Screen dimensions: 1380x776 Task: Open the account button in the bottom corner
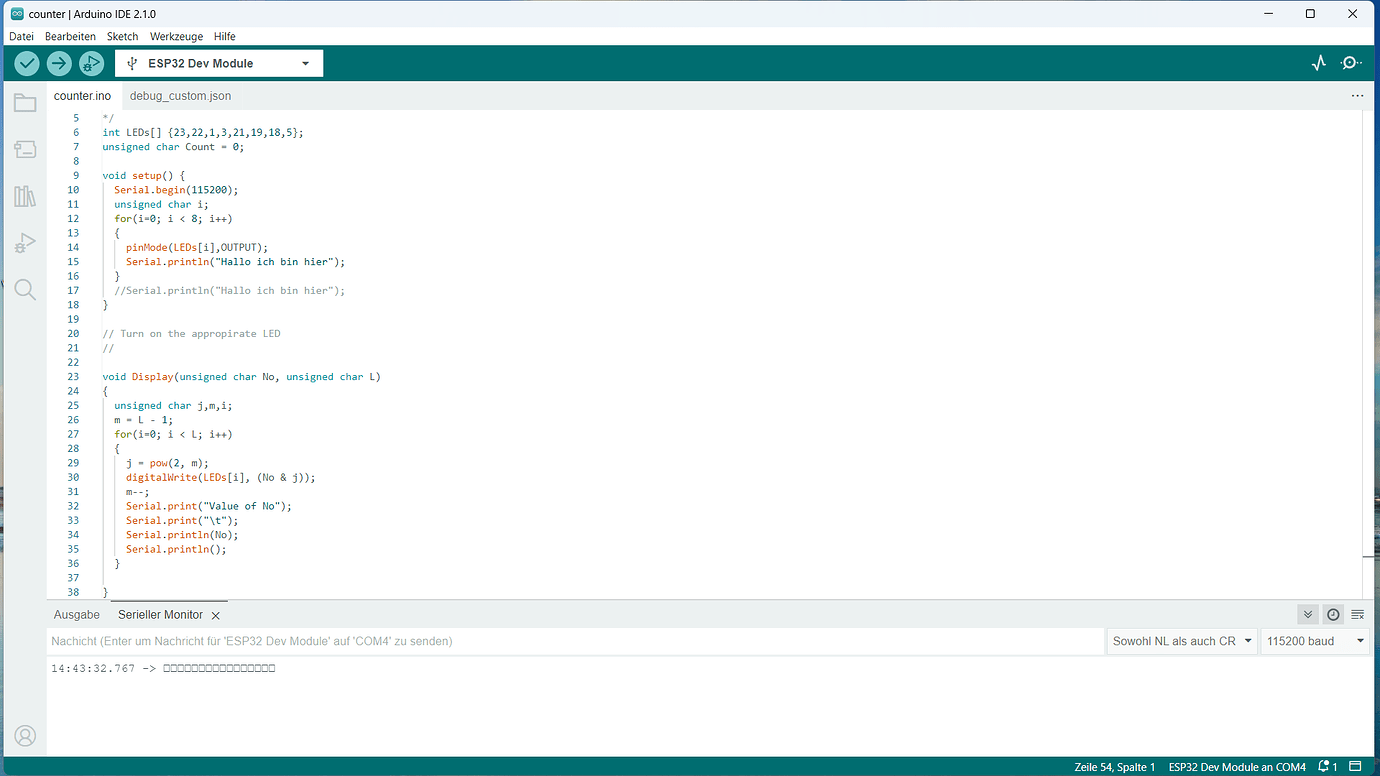25,735
